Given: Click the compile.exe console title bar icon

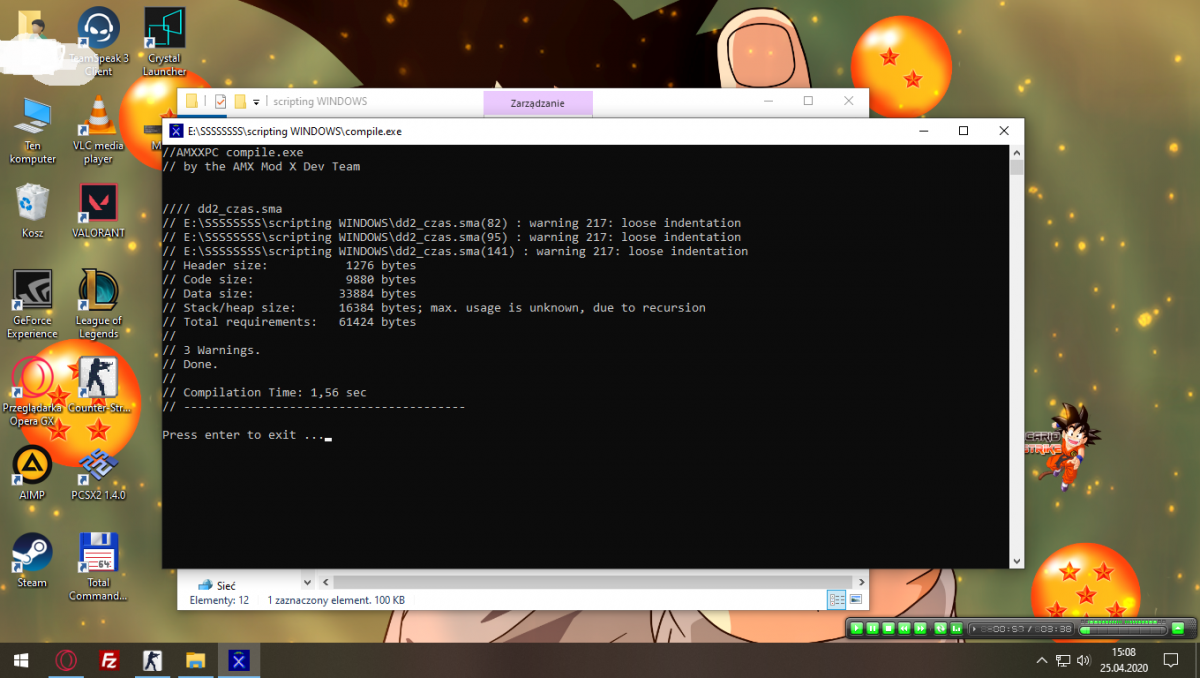Looking at the screenshot, I should click(176, 131).
